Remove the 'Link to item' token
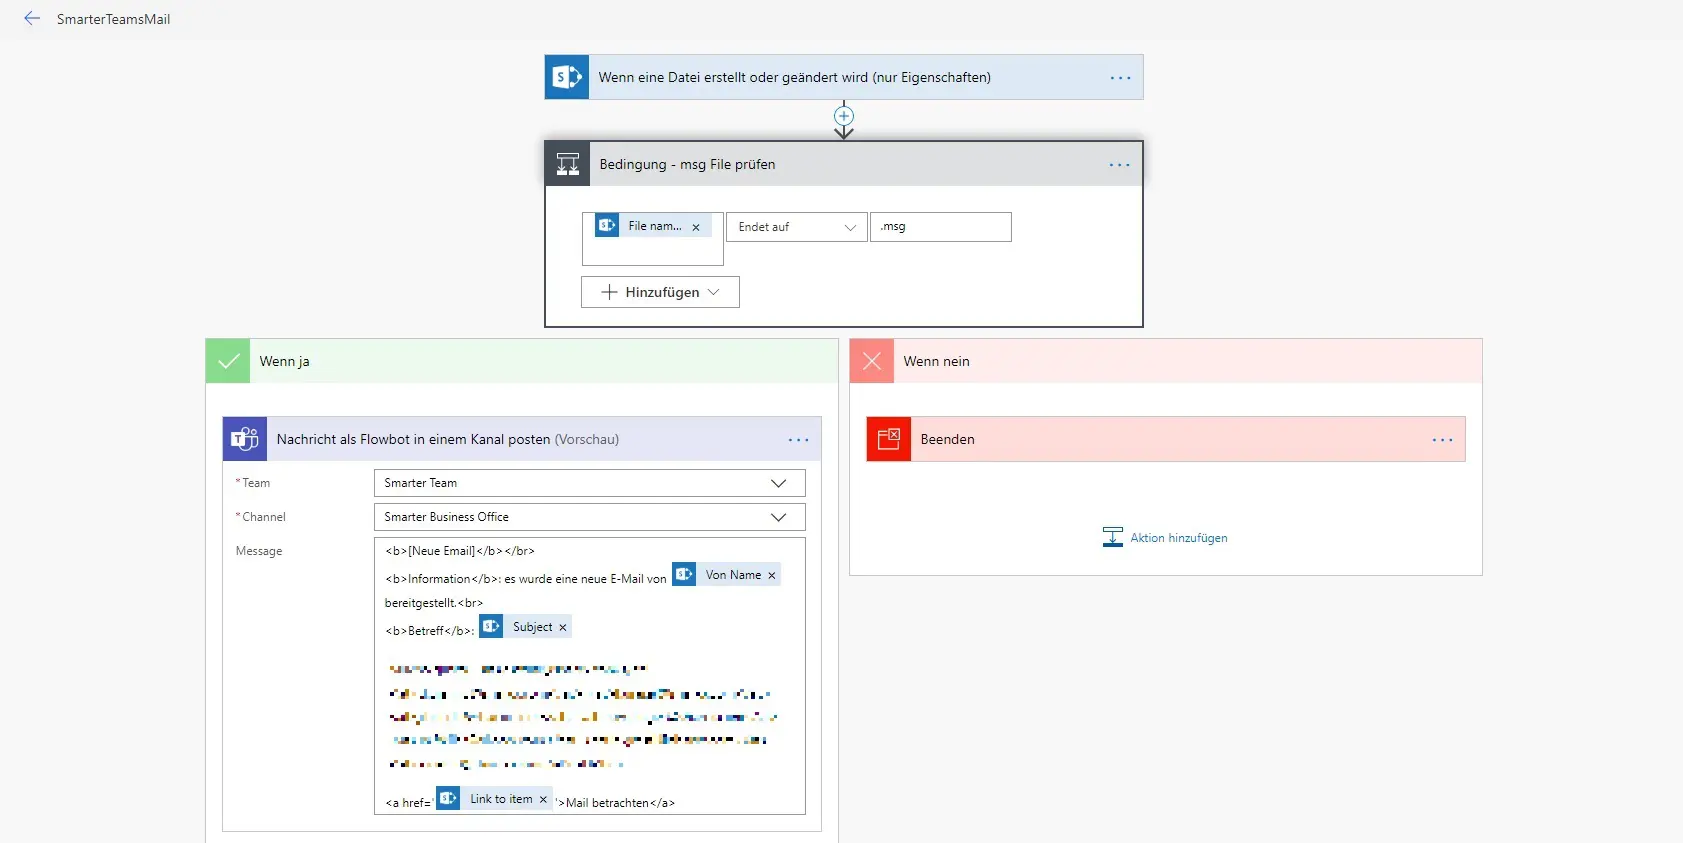This screenshot has height=843, width=1683. coord(543,799)
